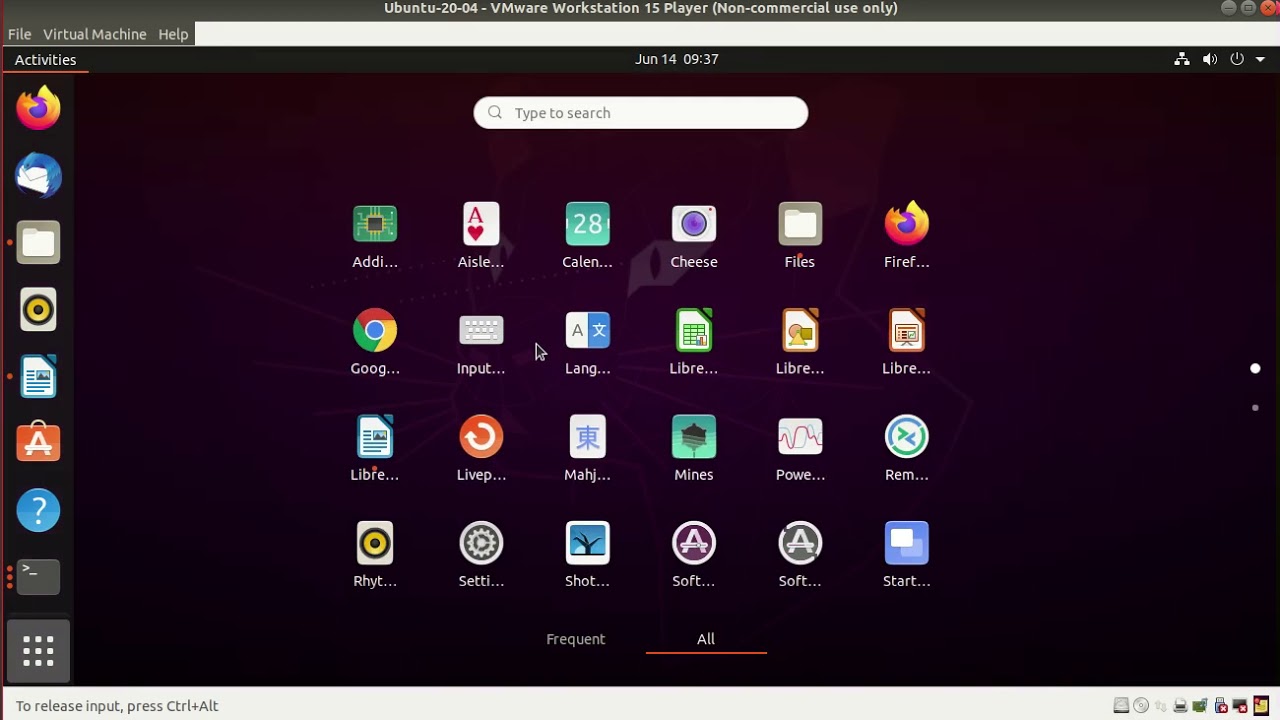Click VMware message log note icon
This screenshot has height=720, width=1280.
tap(1261, 705)
